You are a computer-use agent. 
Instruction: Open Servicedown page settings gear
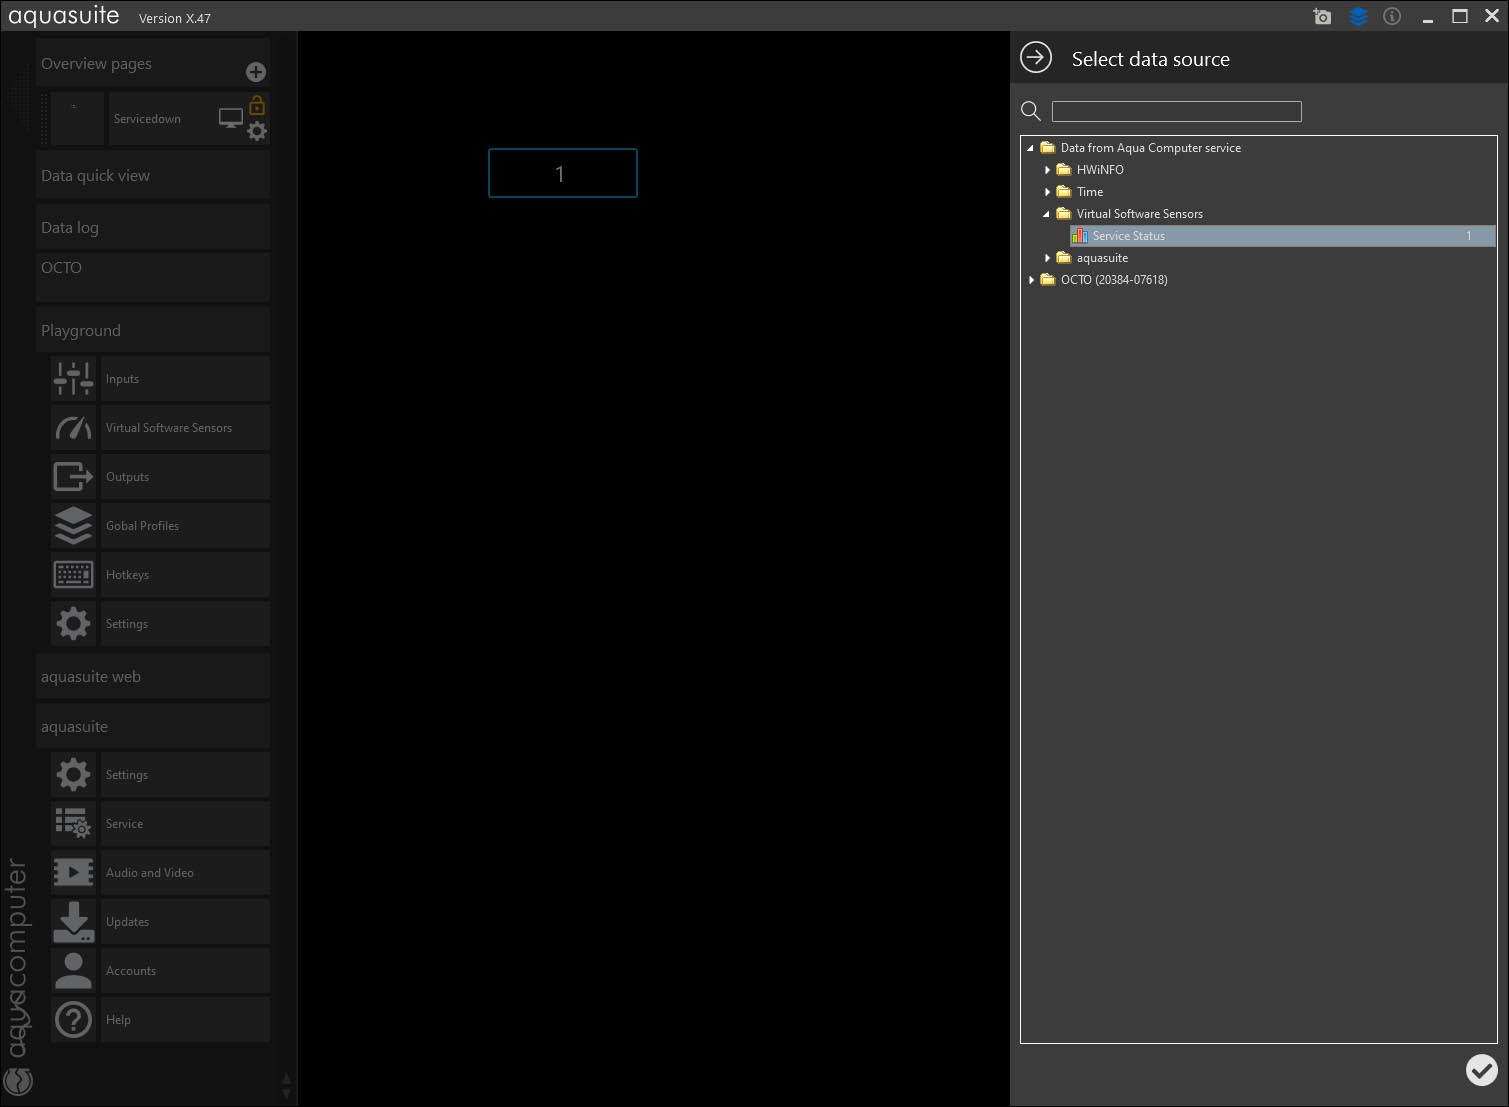257,131
